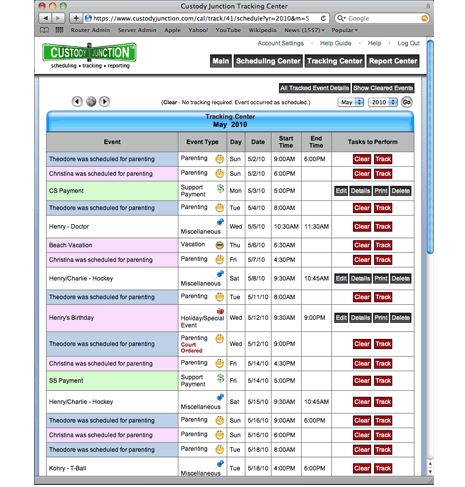
Task: Click the sunglasses face in Beach Vacation row
Action: (x=219, y=245)
